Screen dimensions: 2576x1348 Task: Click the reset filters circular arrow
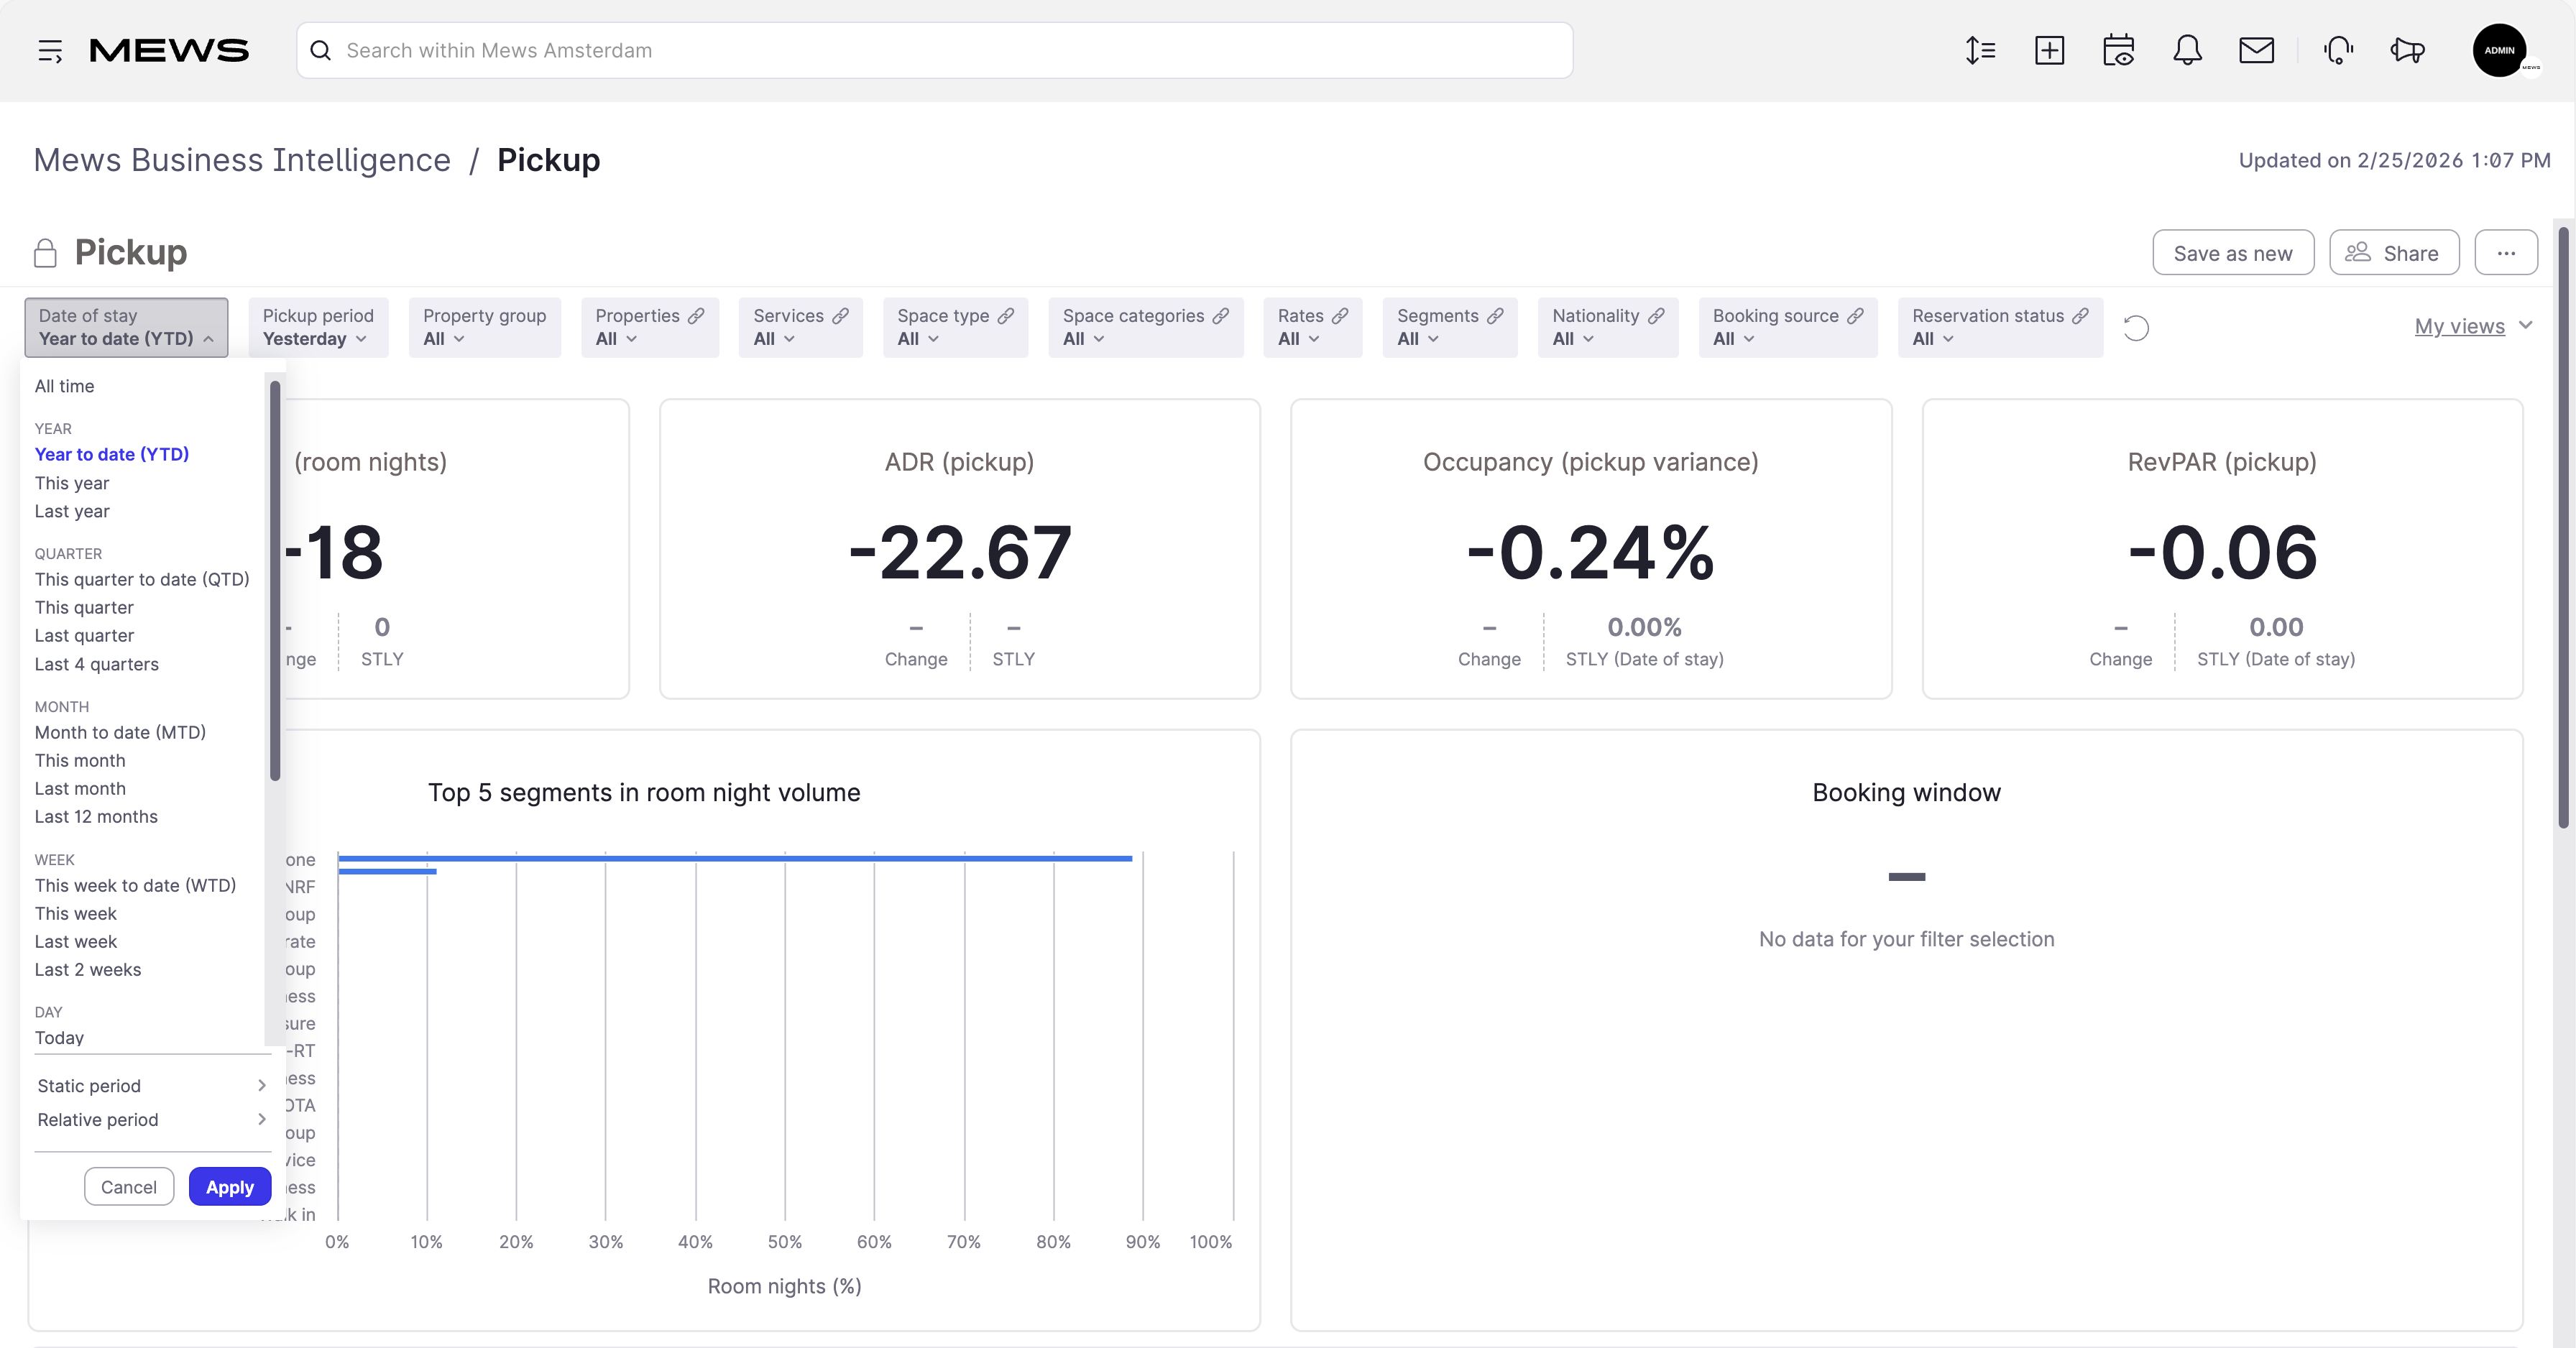click(2135, 328)
